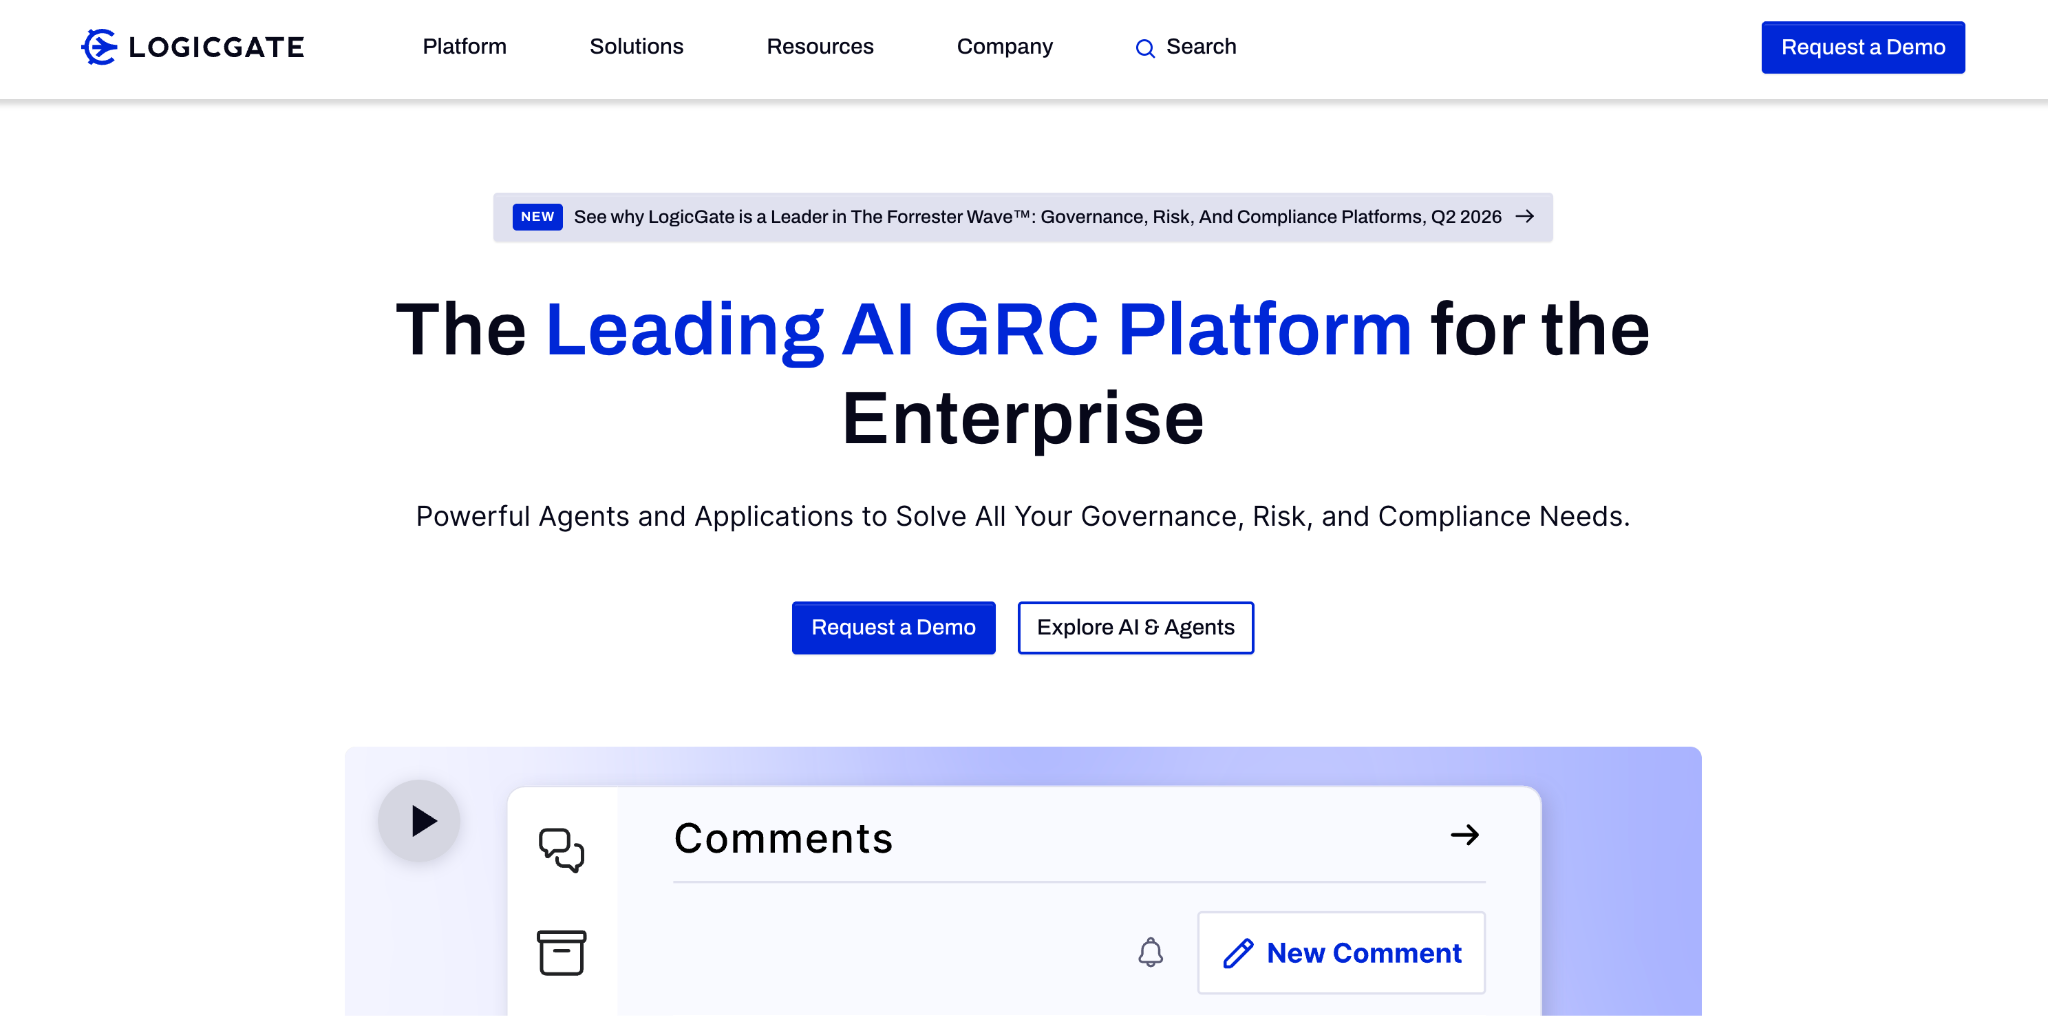Image resolution: width=2048 pixels, height=1016 pixels.
Task: Play the product preview video
Action: point(419,821)
